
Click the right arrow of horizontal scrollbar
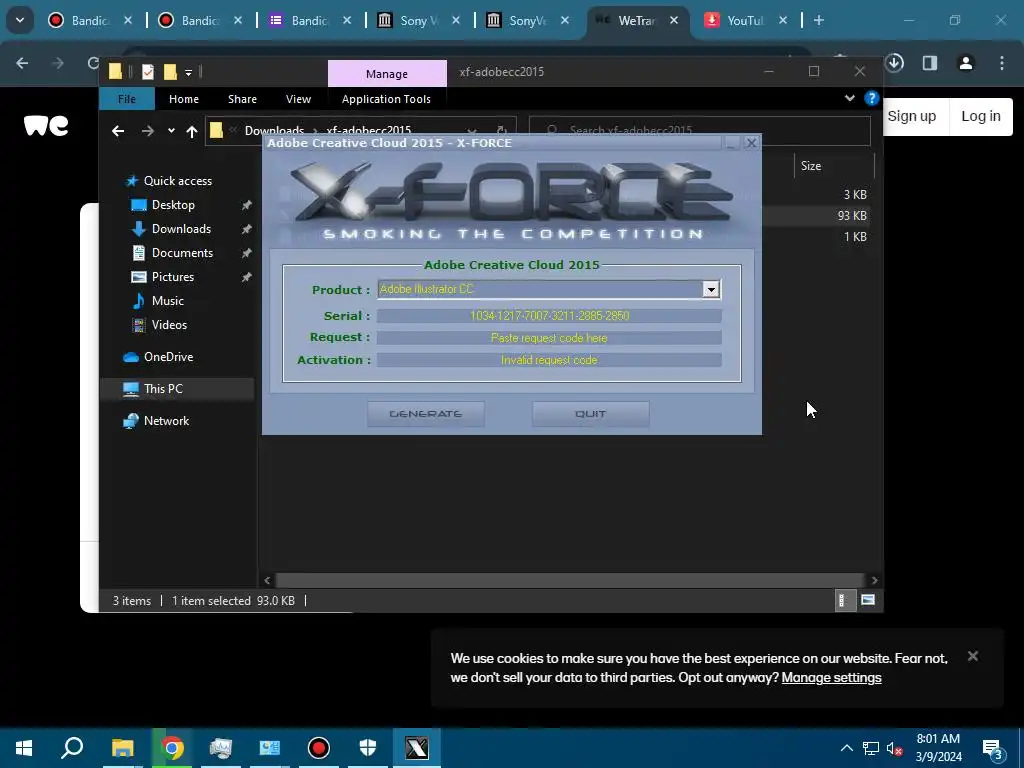pyautogui.click(x=874, y=580)
